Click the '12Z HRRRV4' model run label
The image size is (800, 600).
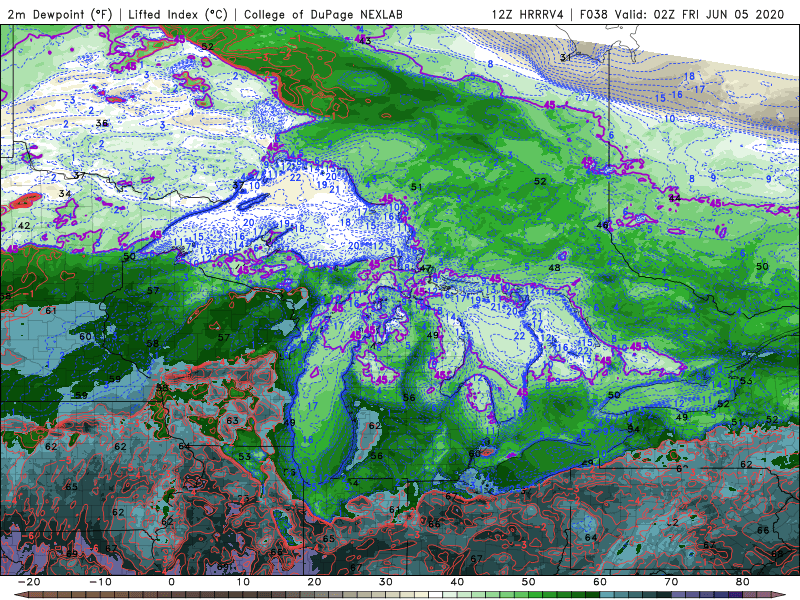pos(528,14)
